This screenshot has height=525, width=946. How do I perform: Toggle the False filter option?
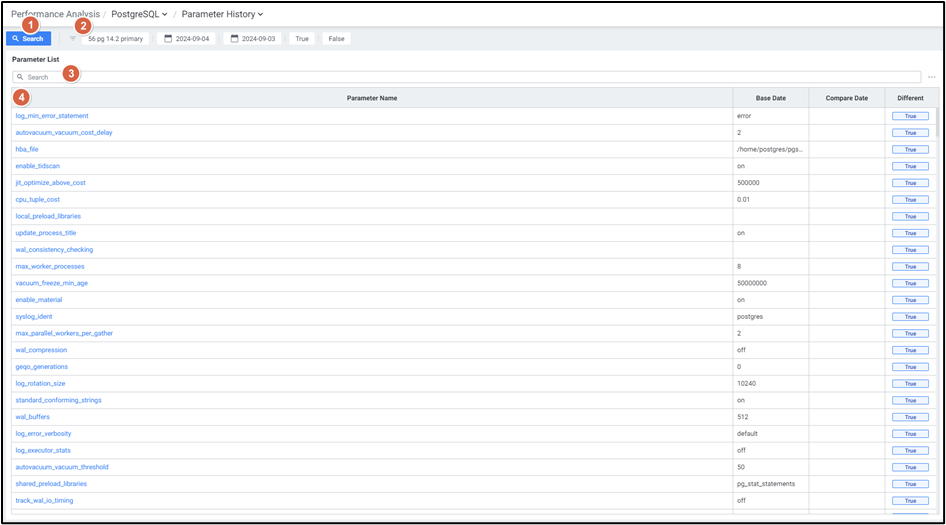tap(335, 39)
